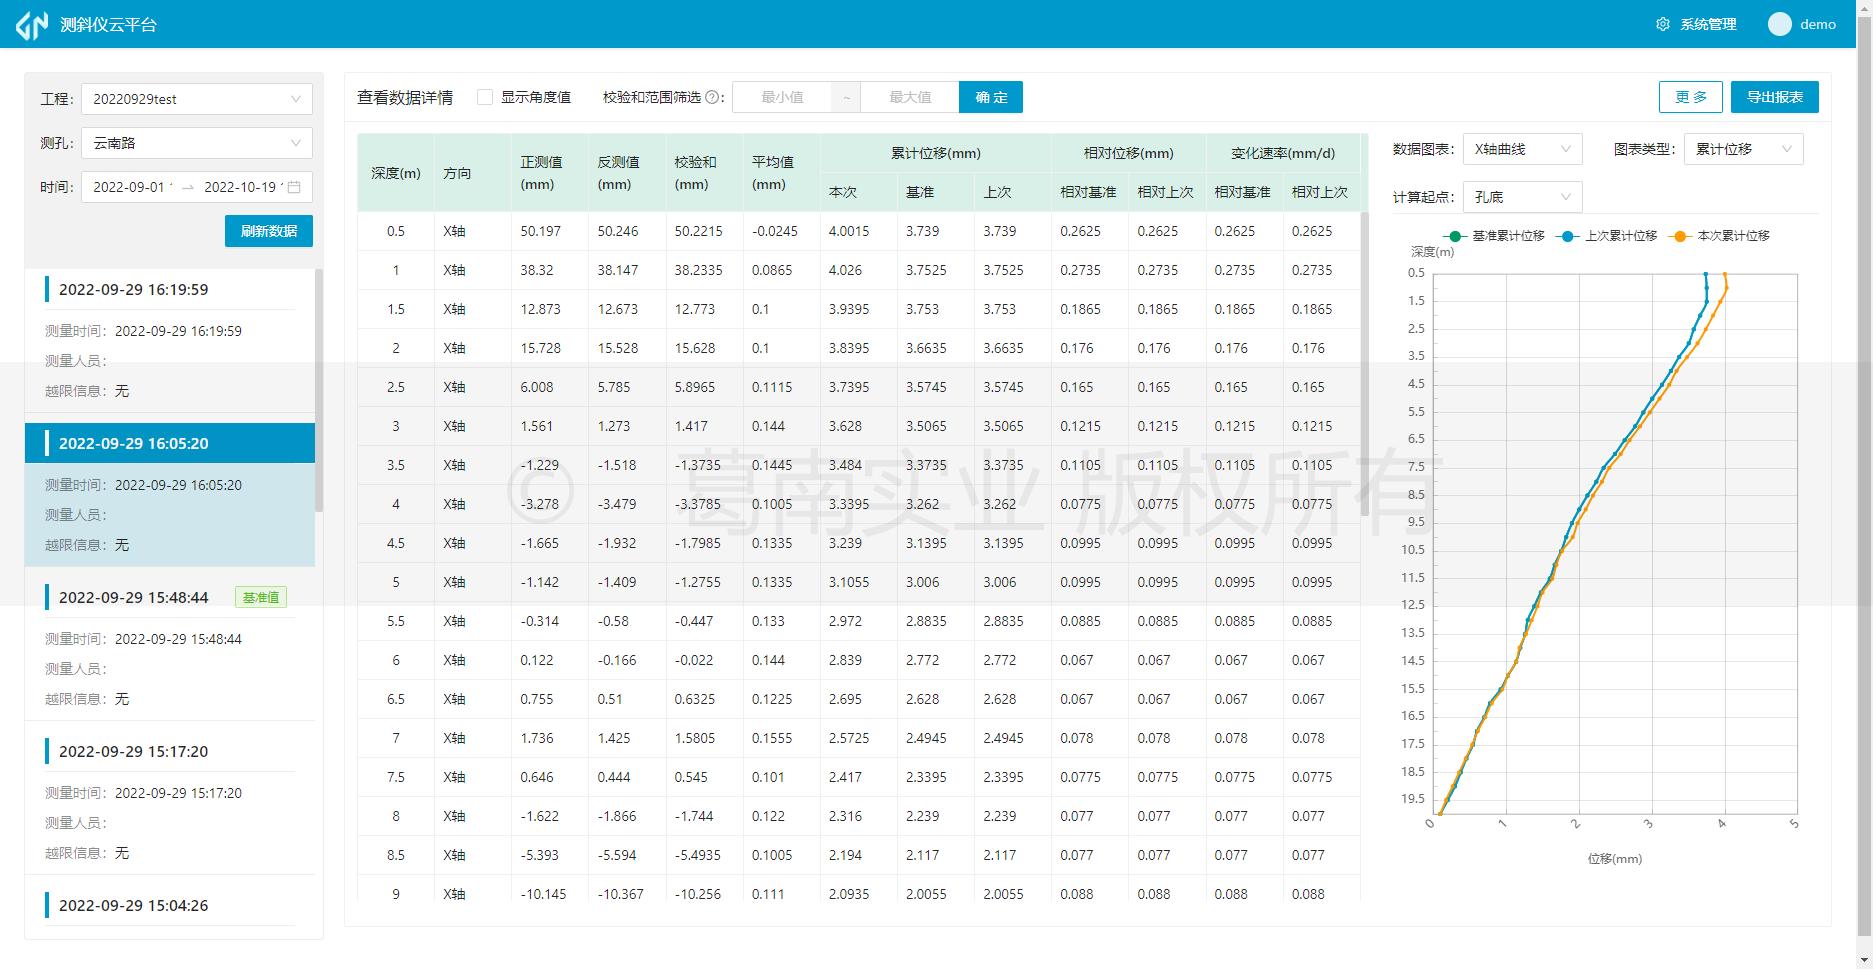Image resolution: width=1873 pixels, height=969 pixels.
Task: Click cell 2.5725 in depth 7 row
Action: tap(849, 738)
